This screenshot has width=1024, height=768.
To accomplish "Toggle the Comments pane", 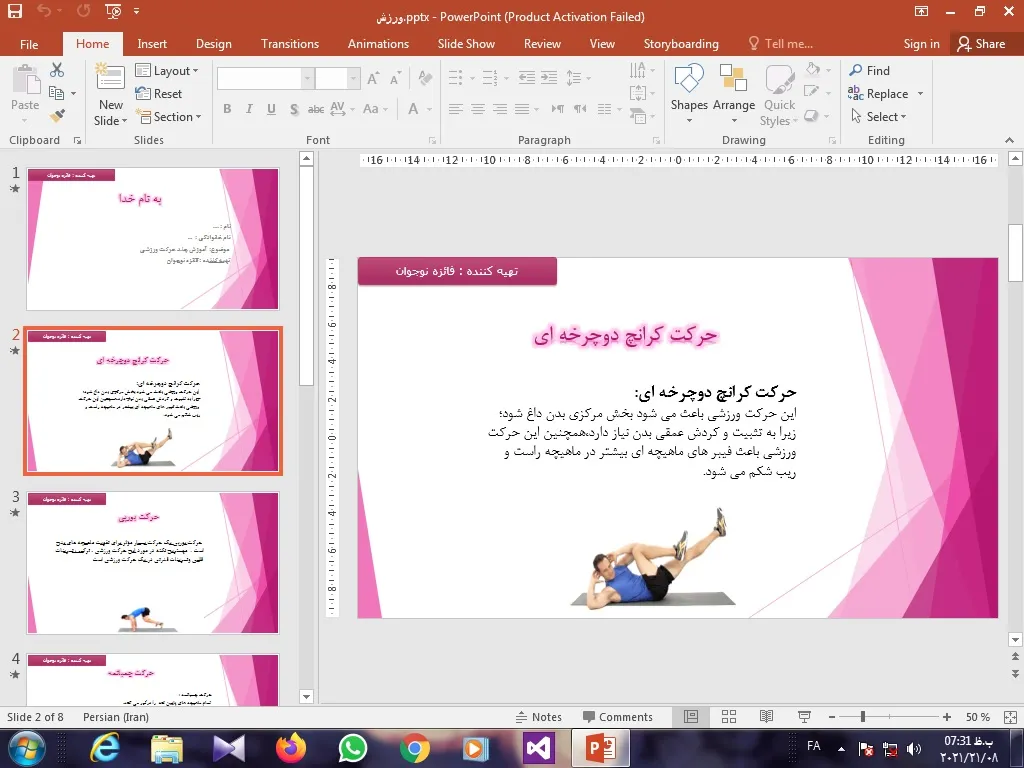I will click(x=617, y=717).
